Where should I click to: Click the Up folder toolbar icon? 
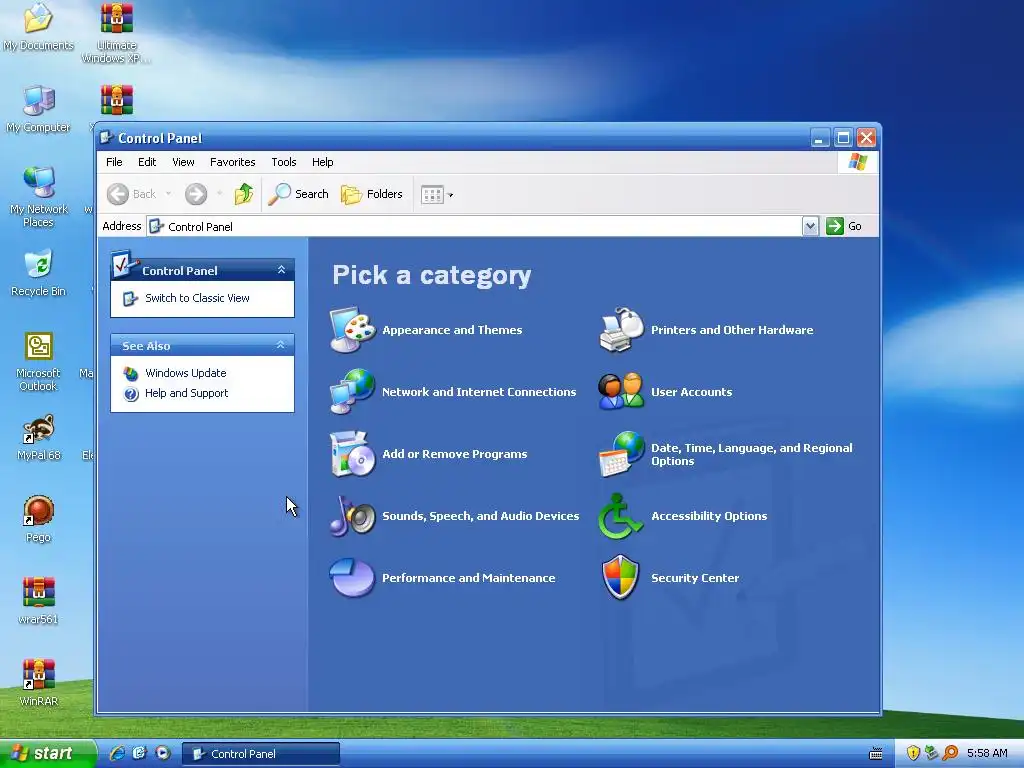click(244, 194)
